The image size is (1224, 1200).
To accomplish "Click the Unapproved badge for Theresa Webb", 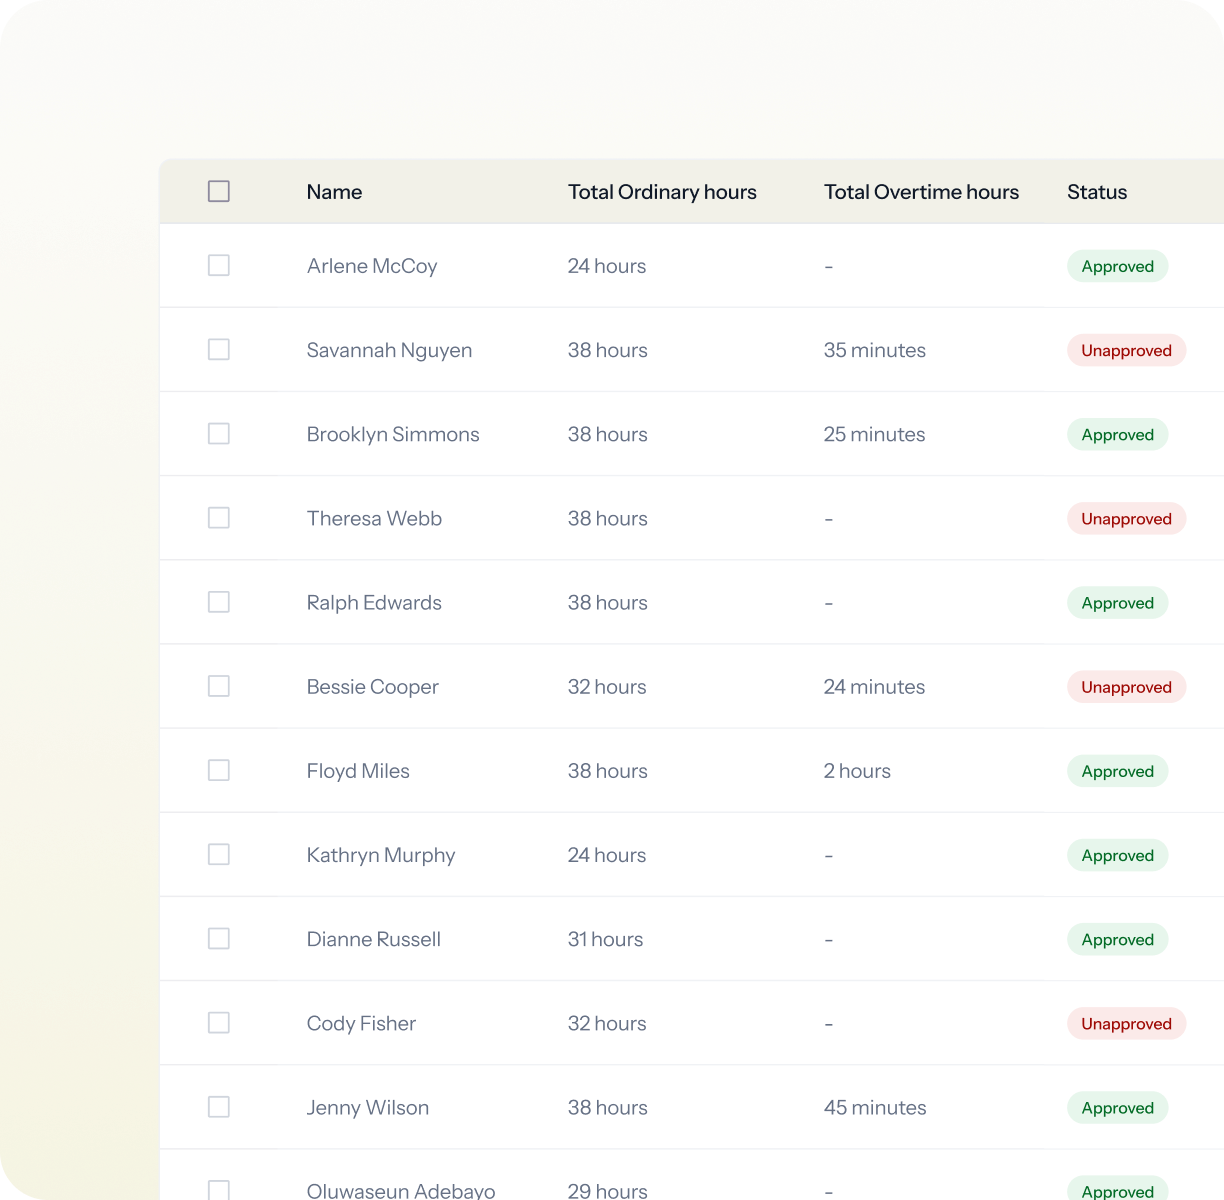I will click(1127, 518).
